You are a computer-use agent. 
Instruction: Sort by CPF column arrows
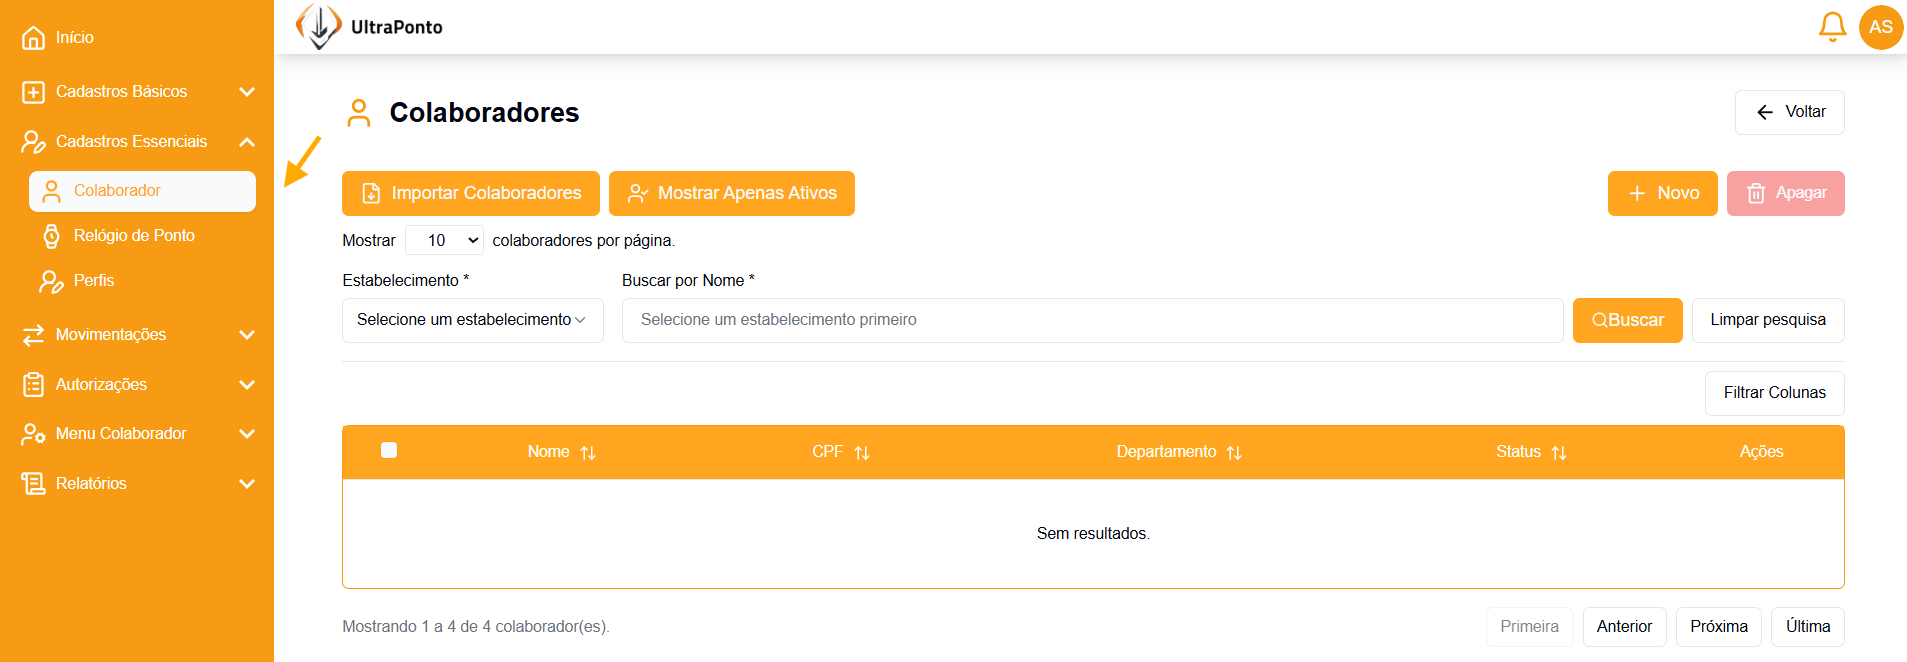coord(862,453)
